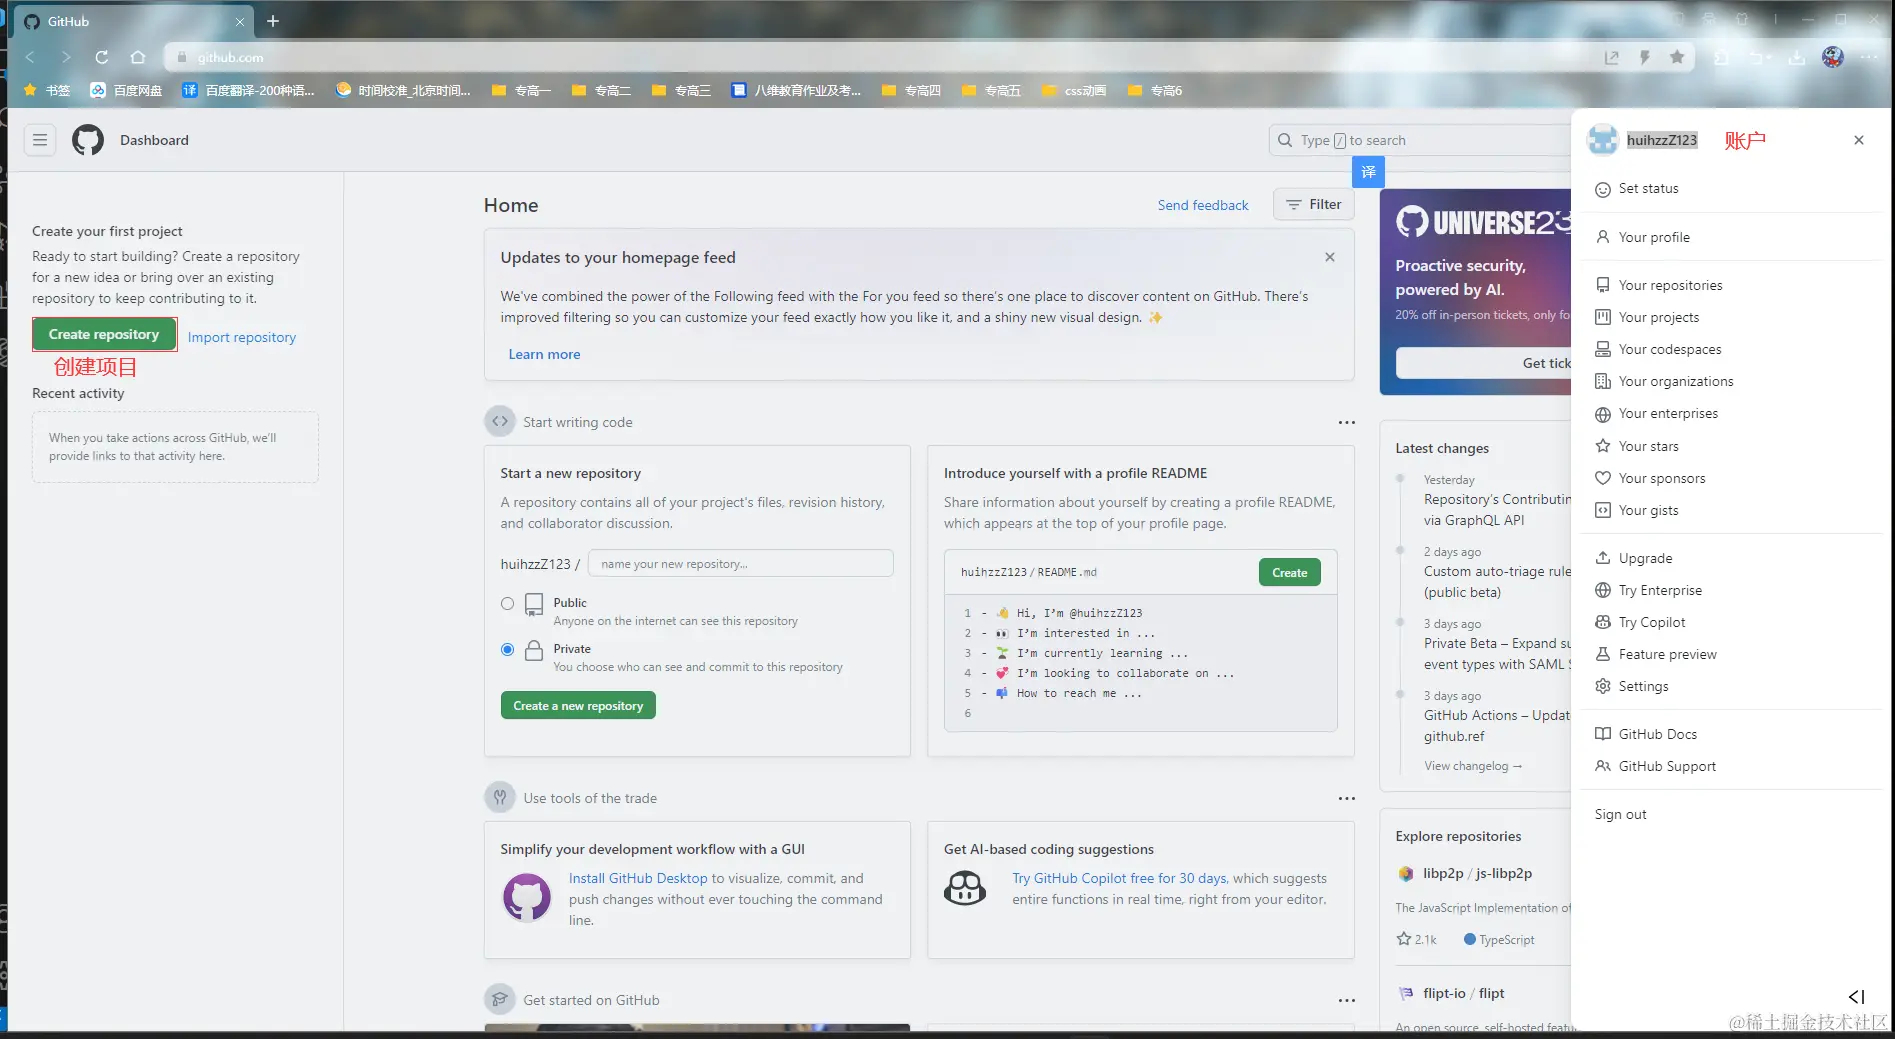Select the GitHub browser tab
This screenshot has width=1895, height=1039.
pyautogui.click(x=133, y=21)
